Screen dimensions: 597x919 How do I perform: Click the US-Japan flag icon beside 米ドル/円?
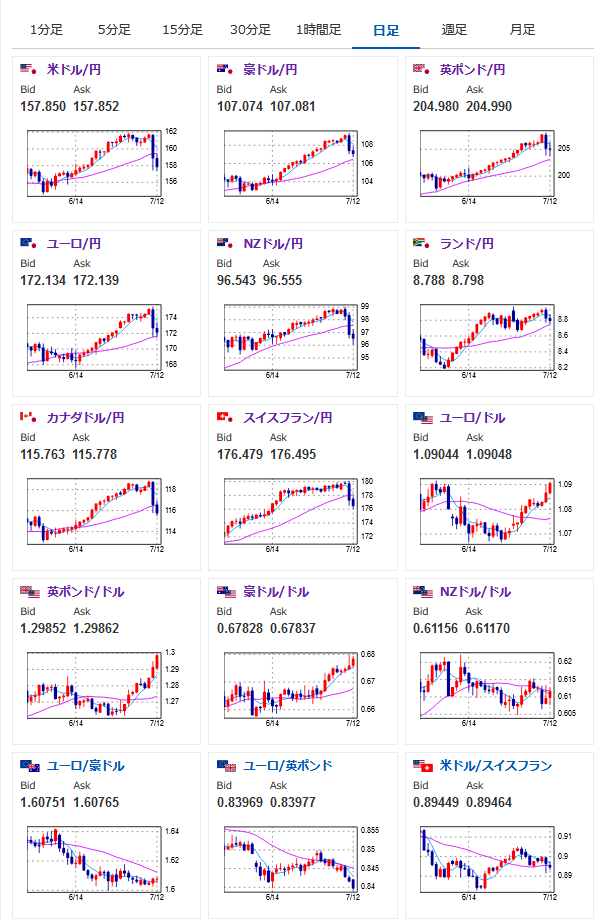point(29,70)
